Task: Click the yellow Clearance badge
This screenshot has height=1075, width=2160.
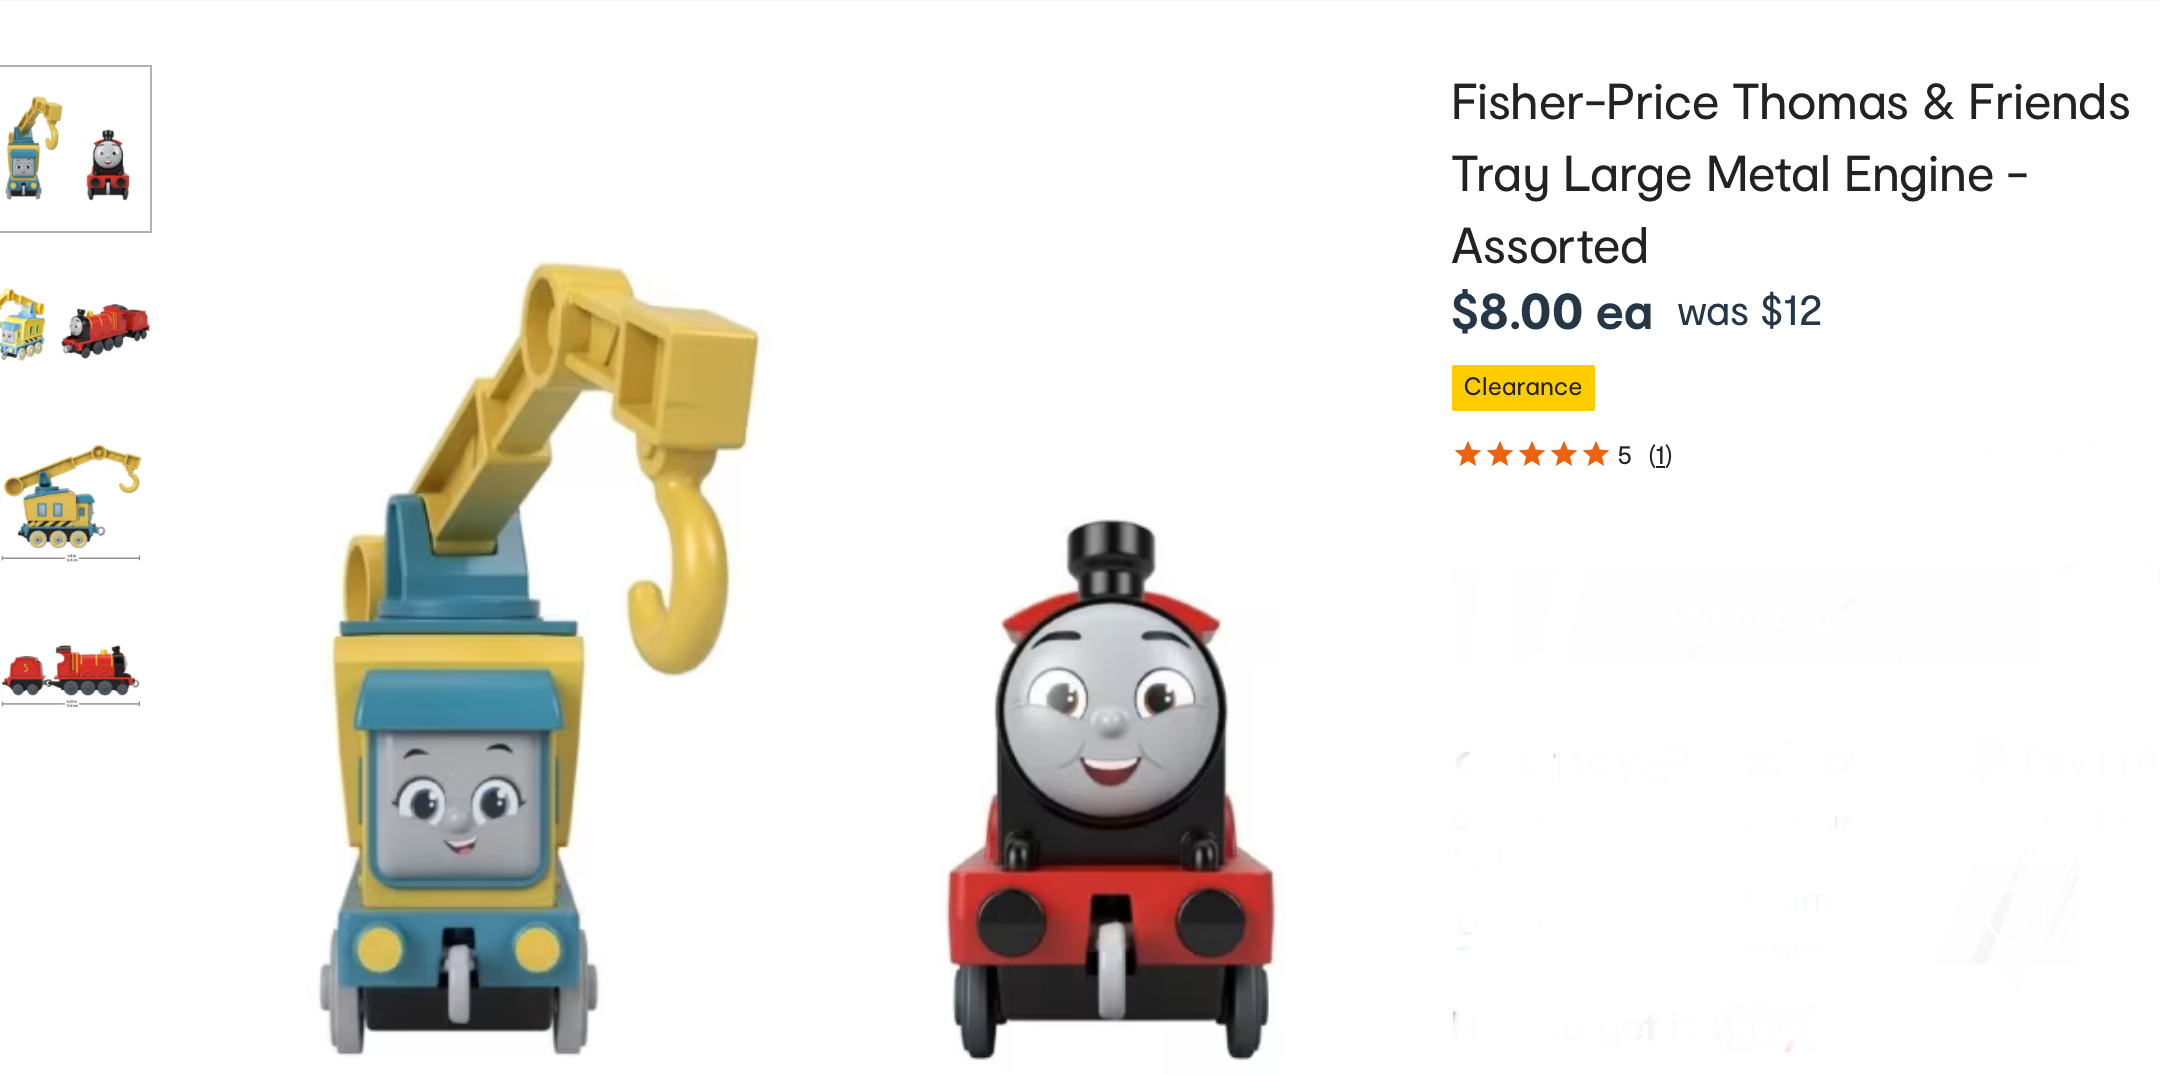Action: (1523, 388)
